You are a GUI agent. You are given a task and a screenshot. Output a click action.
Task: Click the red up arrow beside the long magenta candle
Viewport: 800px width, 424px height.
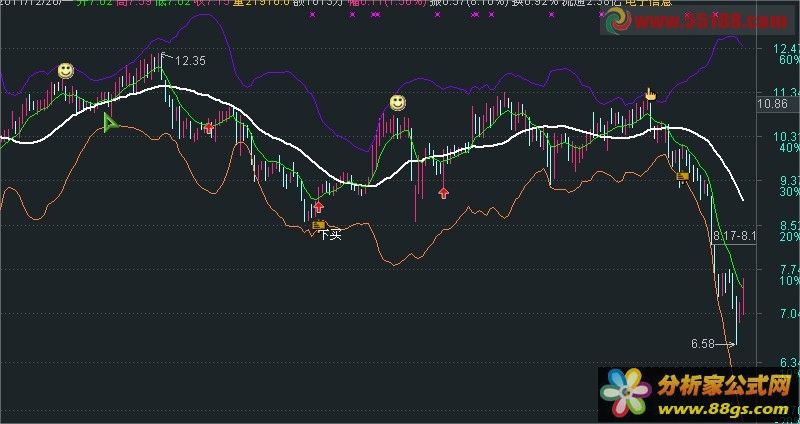tap(443, 192)
